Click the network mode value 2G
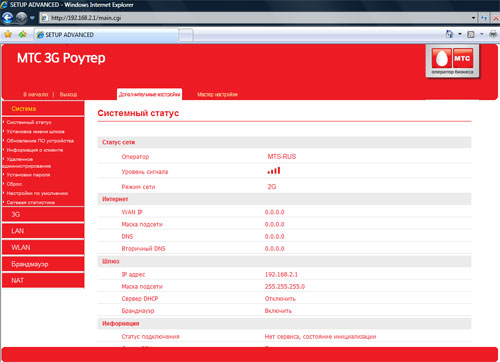 272,187
